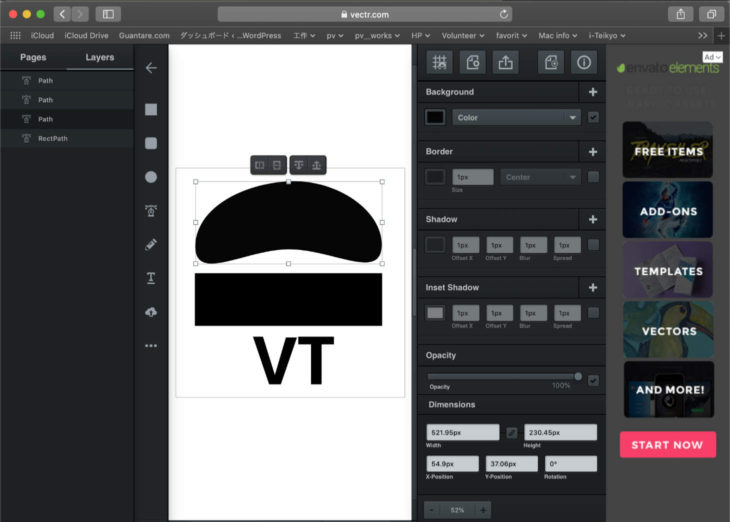
Task: Select the Rectangle shape tool
Action: [151, 110]
